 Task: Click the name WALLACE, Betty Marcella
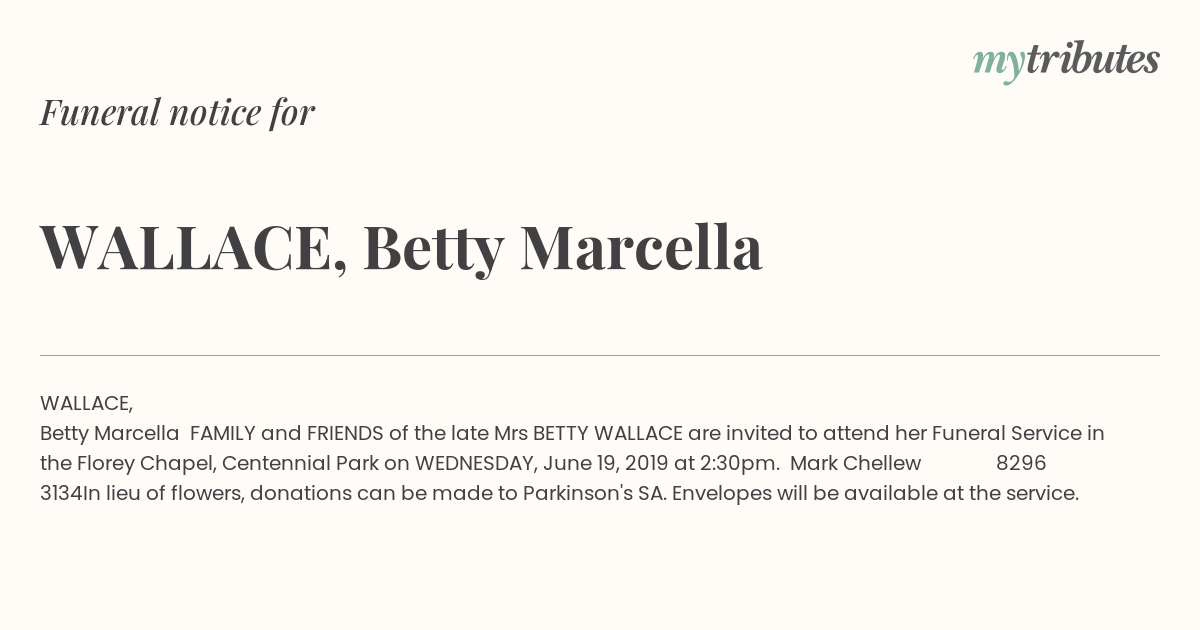(401, 248)
